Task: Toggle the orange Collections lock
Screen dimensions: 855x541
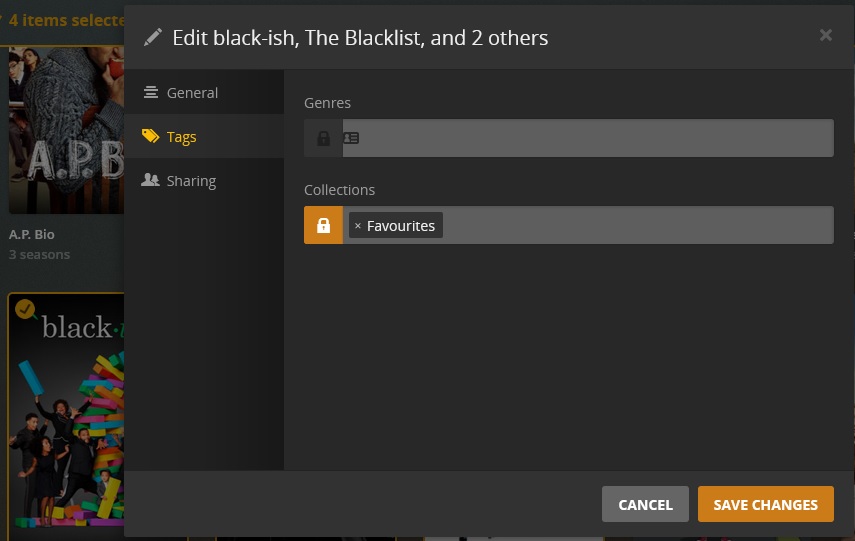Action: [x=323, y=226]
